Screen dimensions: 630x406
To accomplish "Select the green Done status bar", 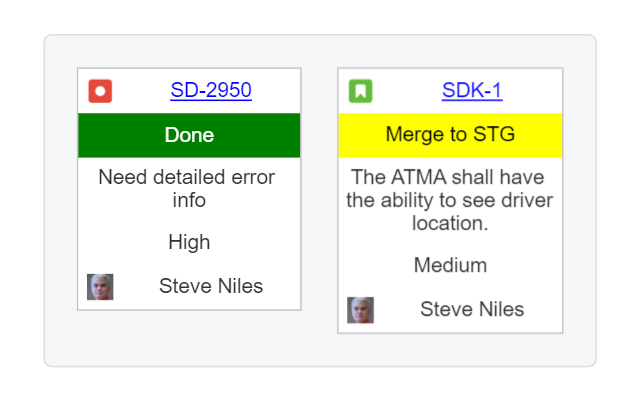I will 189,135.
